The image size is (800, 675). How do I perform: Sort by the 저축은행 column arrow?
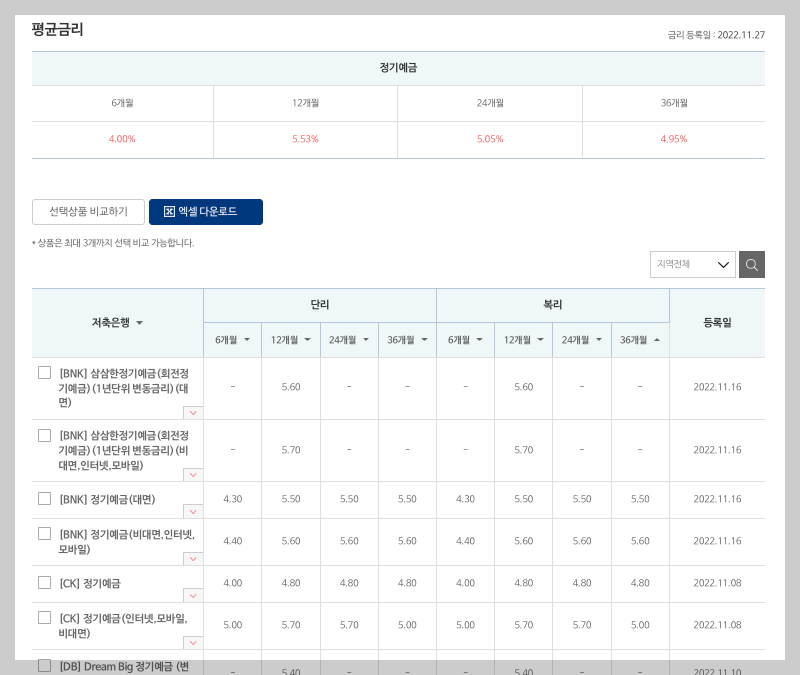pyautogui.click(x=140, y=323)
